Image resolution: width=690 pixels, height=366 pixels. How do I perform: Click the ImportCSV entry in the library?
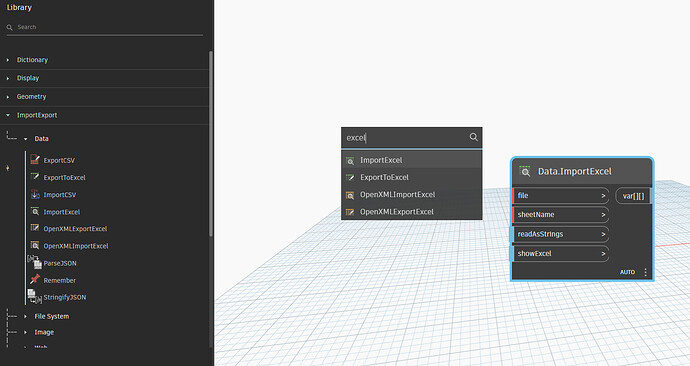pos(60,194)
